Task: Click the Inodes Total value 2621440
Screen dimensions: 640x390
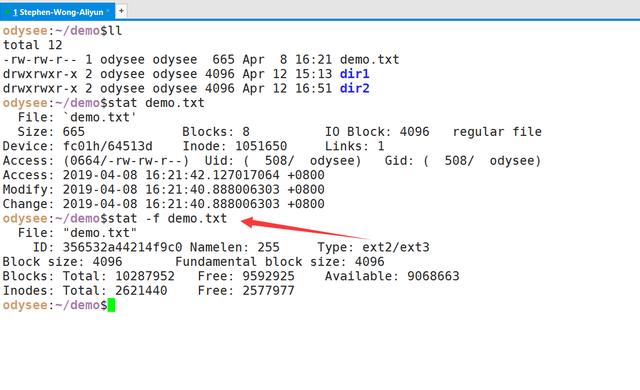Action: [x=141, y=291]
